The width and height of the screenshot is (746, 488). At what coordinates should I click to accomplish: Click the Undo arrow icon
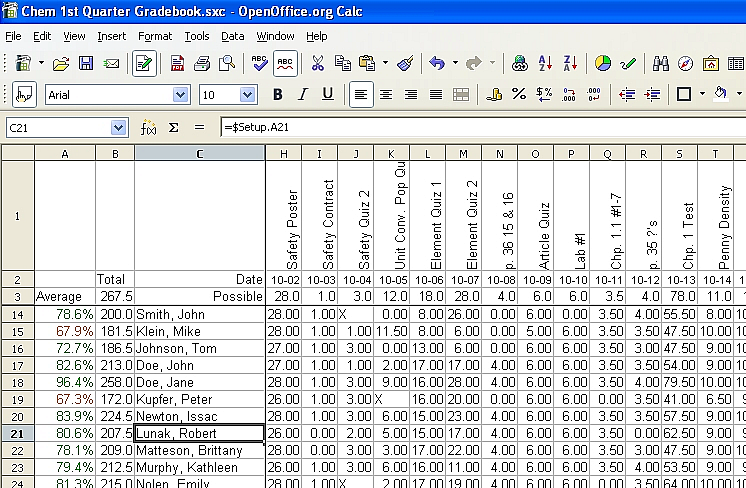pyautogui.click(x=437, y=63)
